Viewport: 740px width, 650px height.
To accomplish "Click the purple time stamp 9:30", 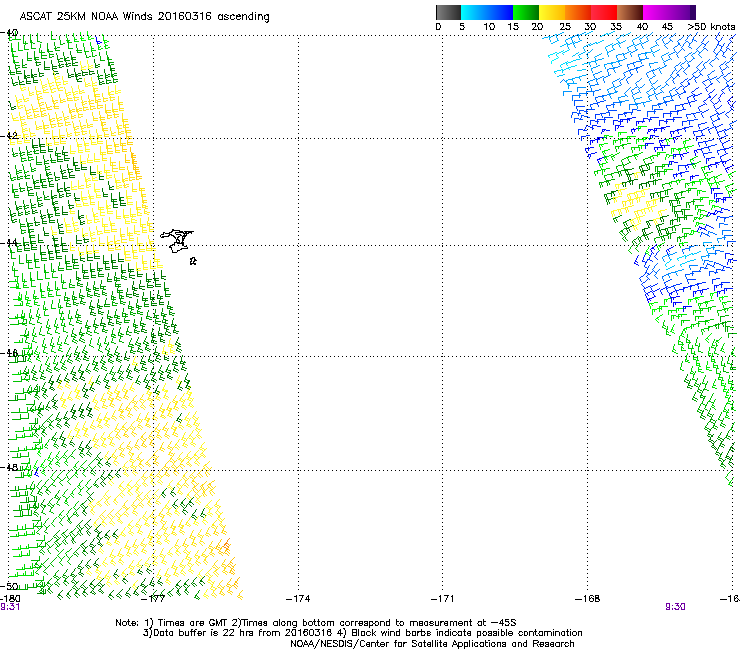I will pyautogui.click(x=675, y=607).
